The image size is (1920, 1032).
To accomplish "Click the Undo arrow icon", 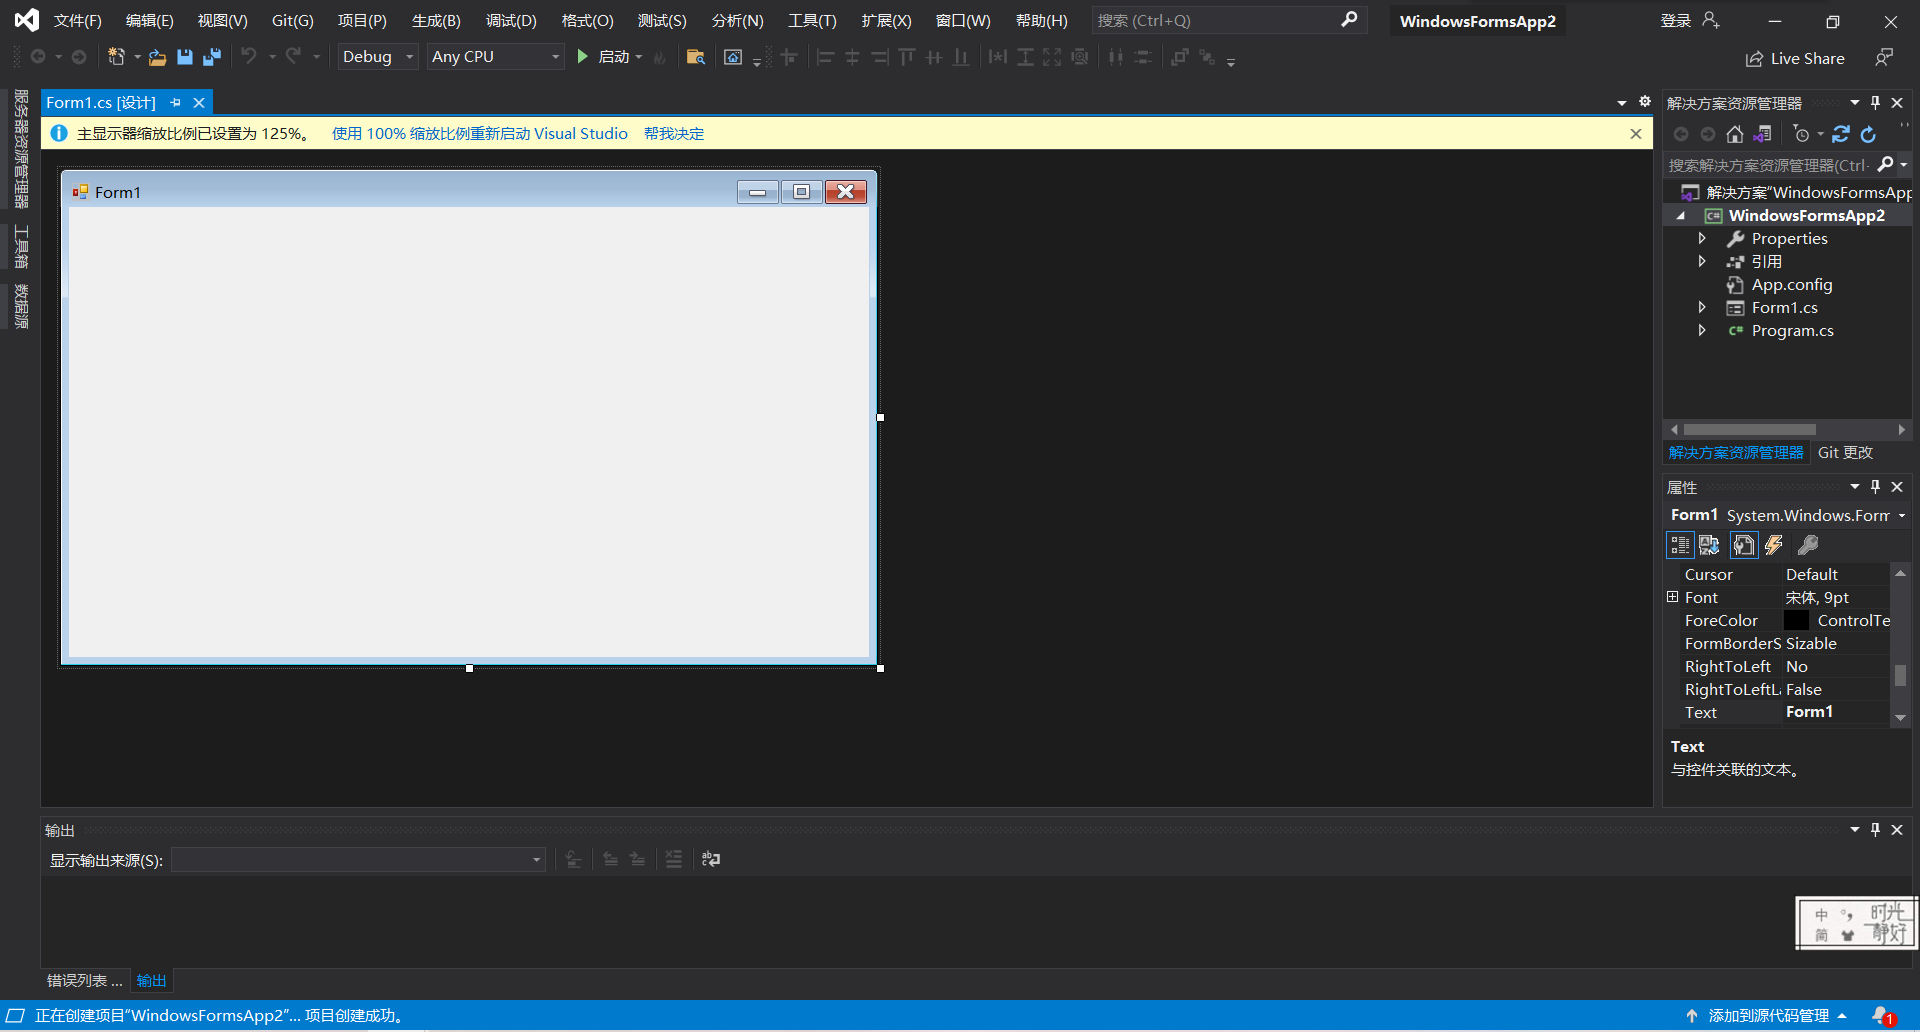I will pos(251,57).
